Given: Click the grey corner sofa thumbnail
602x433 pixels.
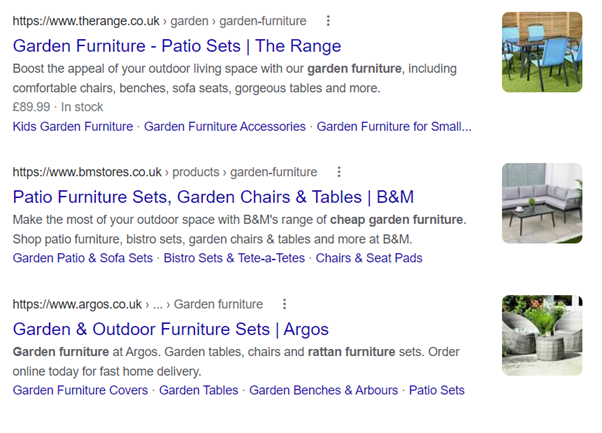Looking at the screenshot, I should click(x=542, y=204).
